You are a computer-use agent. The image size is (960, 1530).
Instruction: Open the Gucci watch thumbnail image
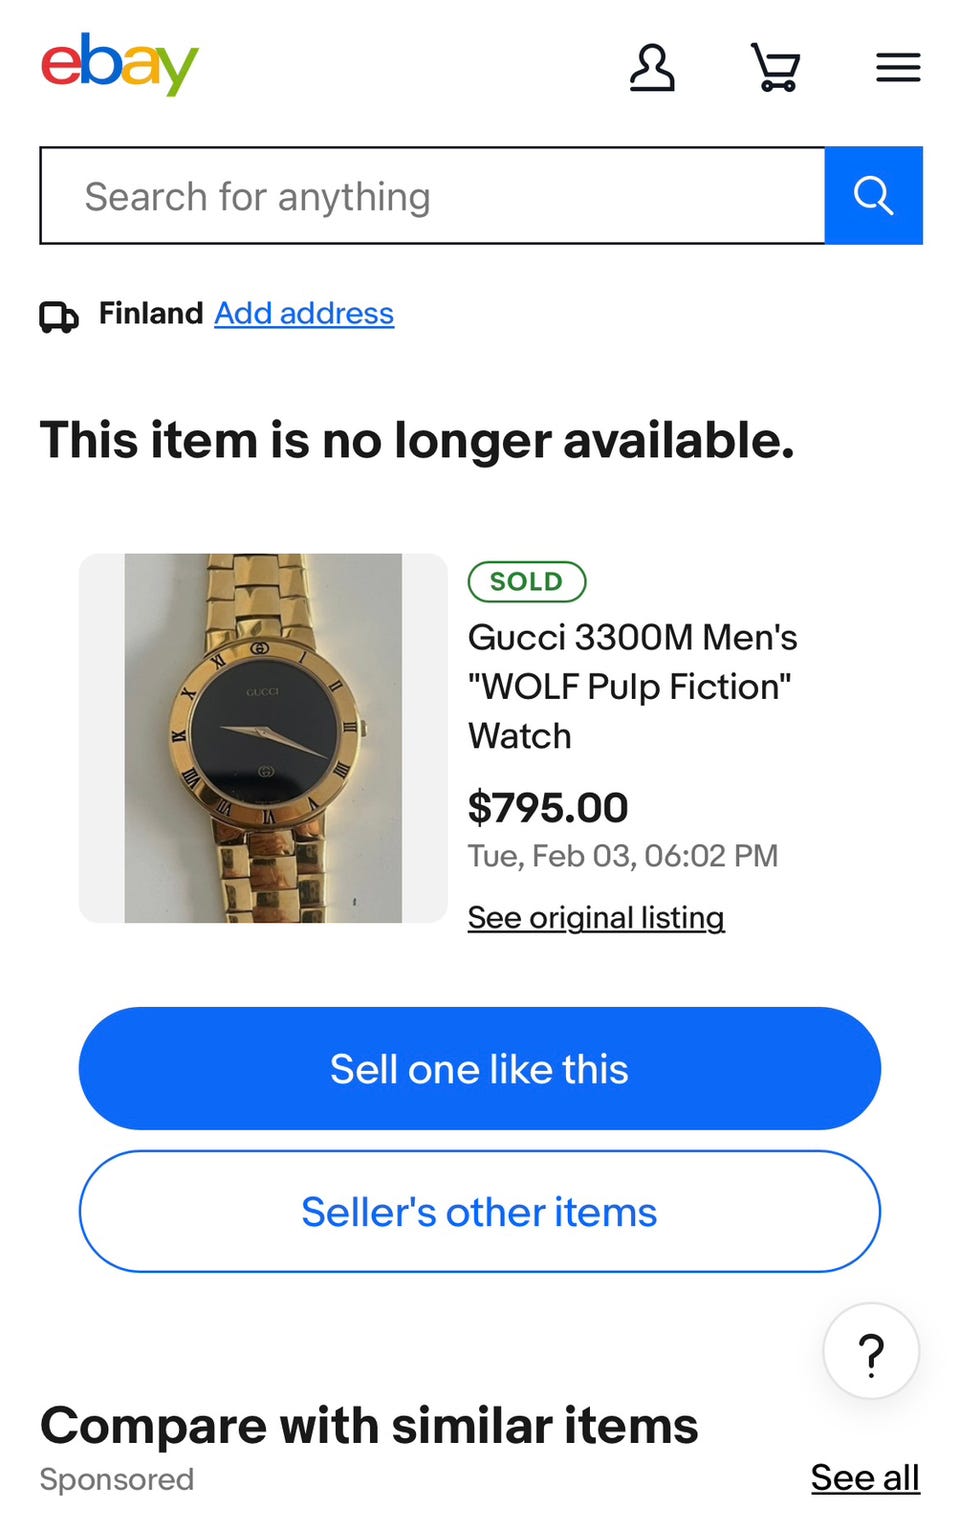coord(263,738)
